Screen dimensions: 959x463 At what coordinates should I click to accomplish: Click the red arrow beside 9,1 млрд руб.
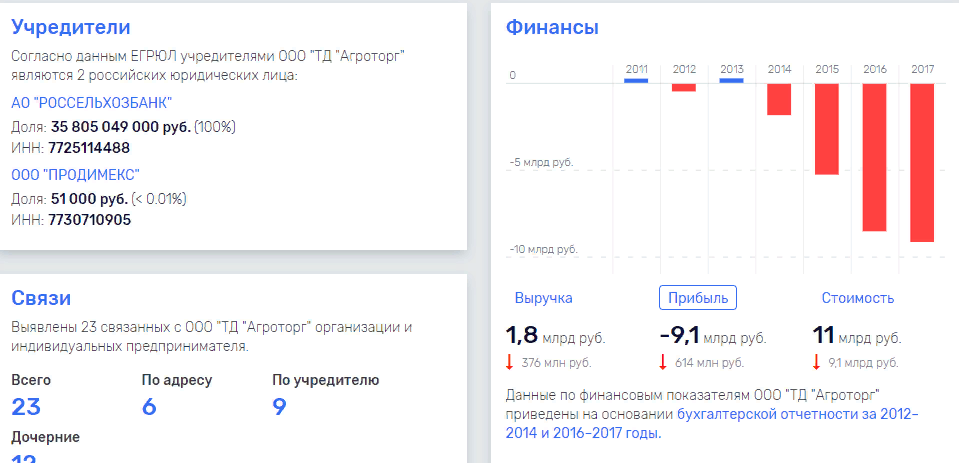coord(816,362)
